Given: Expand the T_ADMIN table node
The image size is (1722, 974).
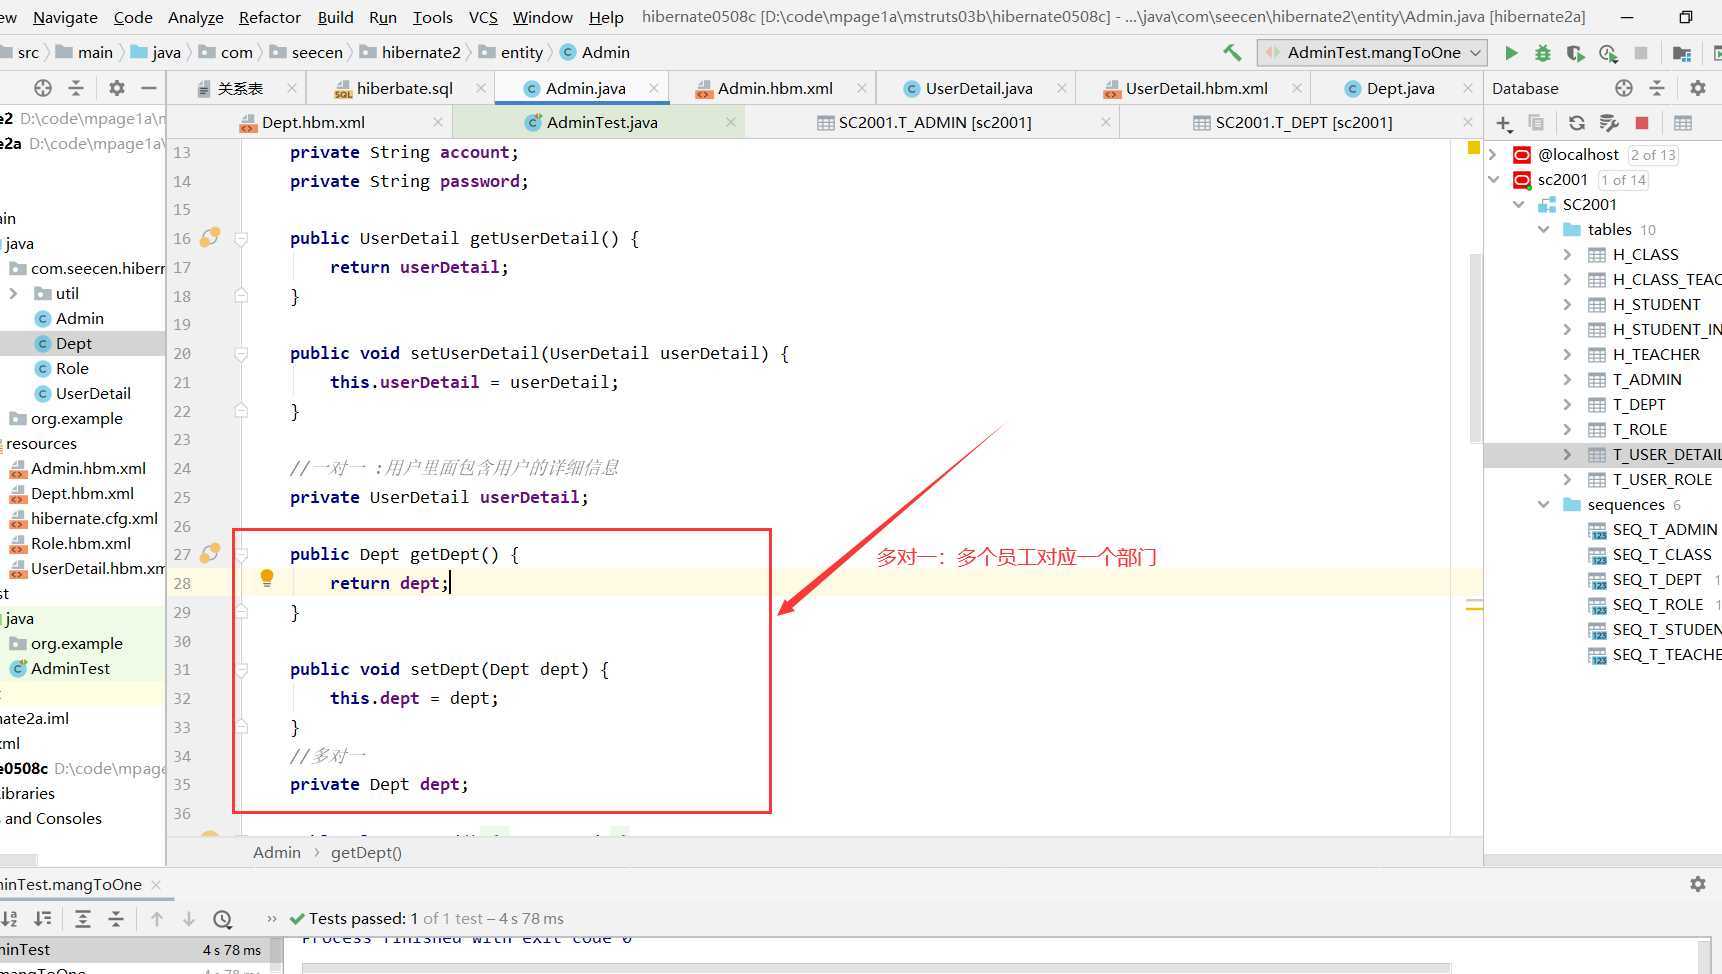Looking at the screenshot, I should point(1567,379).
